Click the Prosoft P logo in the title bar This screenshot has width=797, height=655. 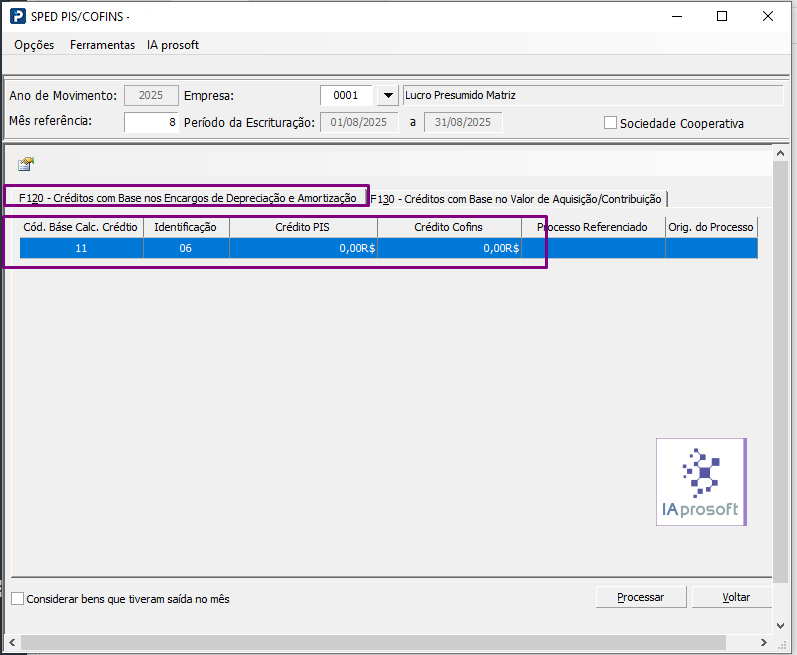click(18, 16)
